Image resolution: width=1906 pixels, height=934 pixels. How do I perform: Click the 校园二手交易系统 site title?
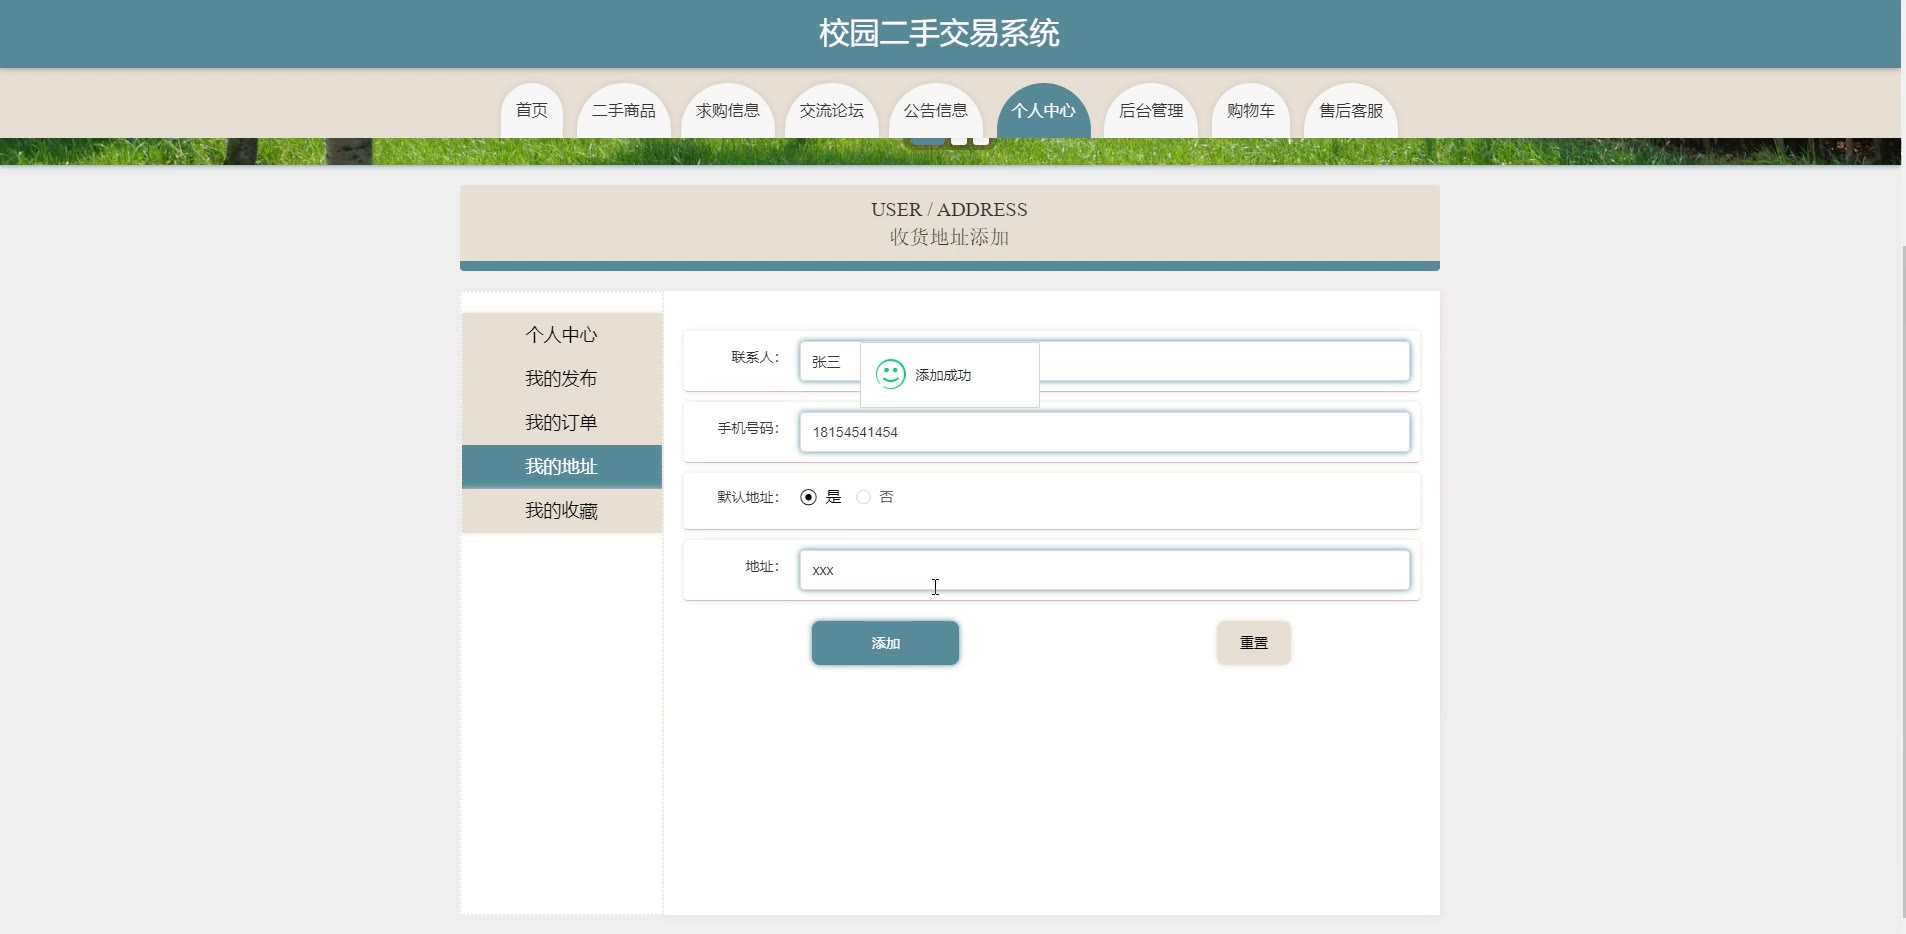pos(939,33)
